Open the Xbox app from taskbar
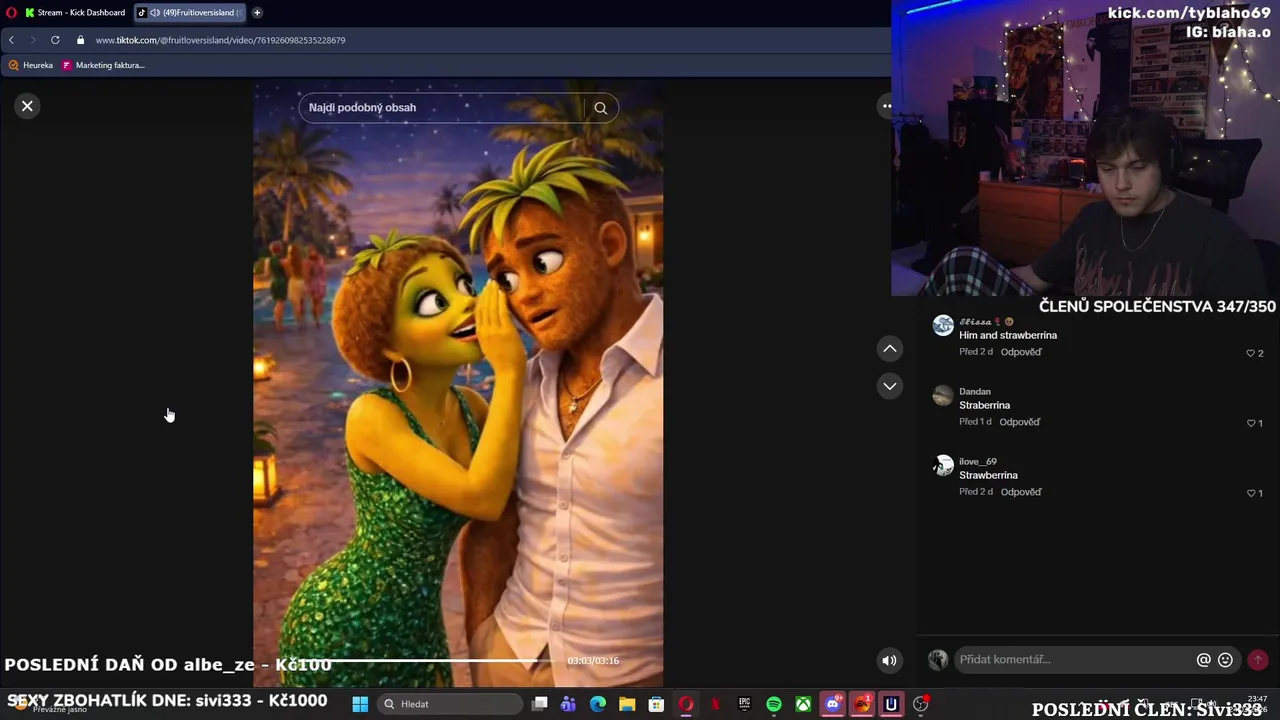The image size is (1280, 720). [803, 704]
